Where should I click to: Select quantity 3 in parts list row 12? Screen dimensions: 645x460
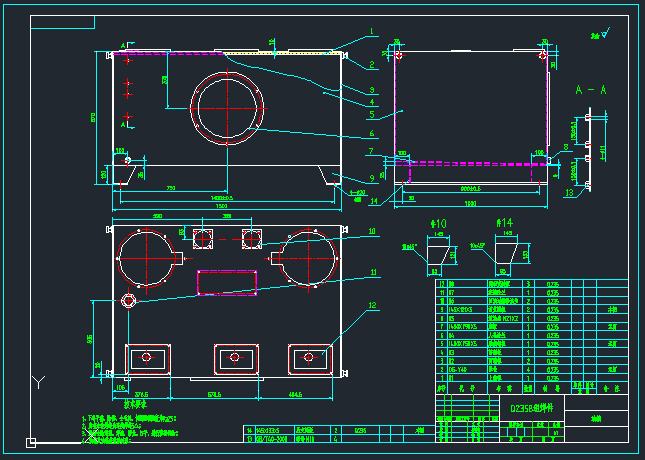click(x=528, y=284)
